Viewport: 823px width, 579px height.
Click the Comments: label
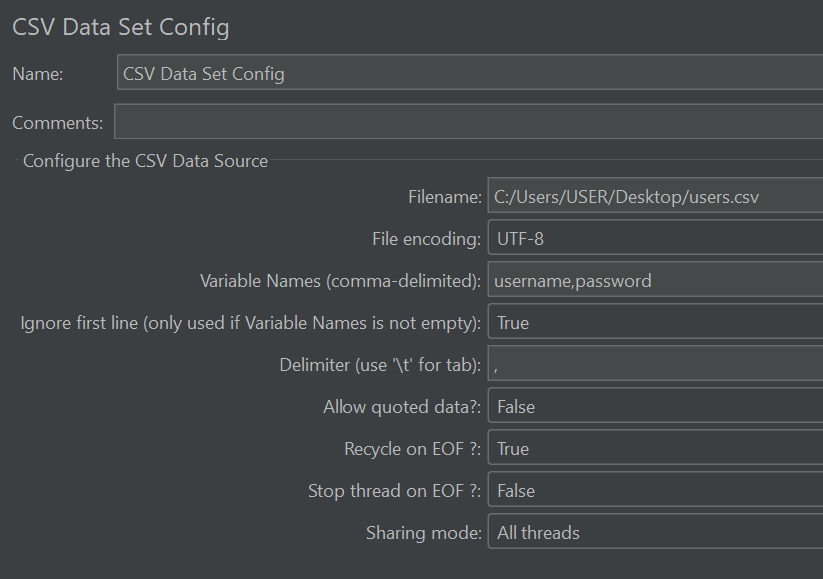tap(58, 123)
